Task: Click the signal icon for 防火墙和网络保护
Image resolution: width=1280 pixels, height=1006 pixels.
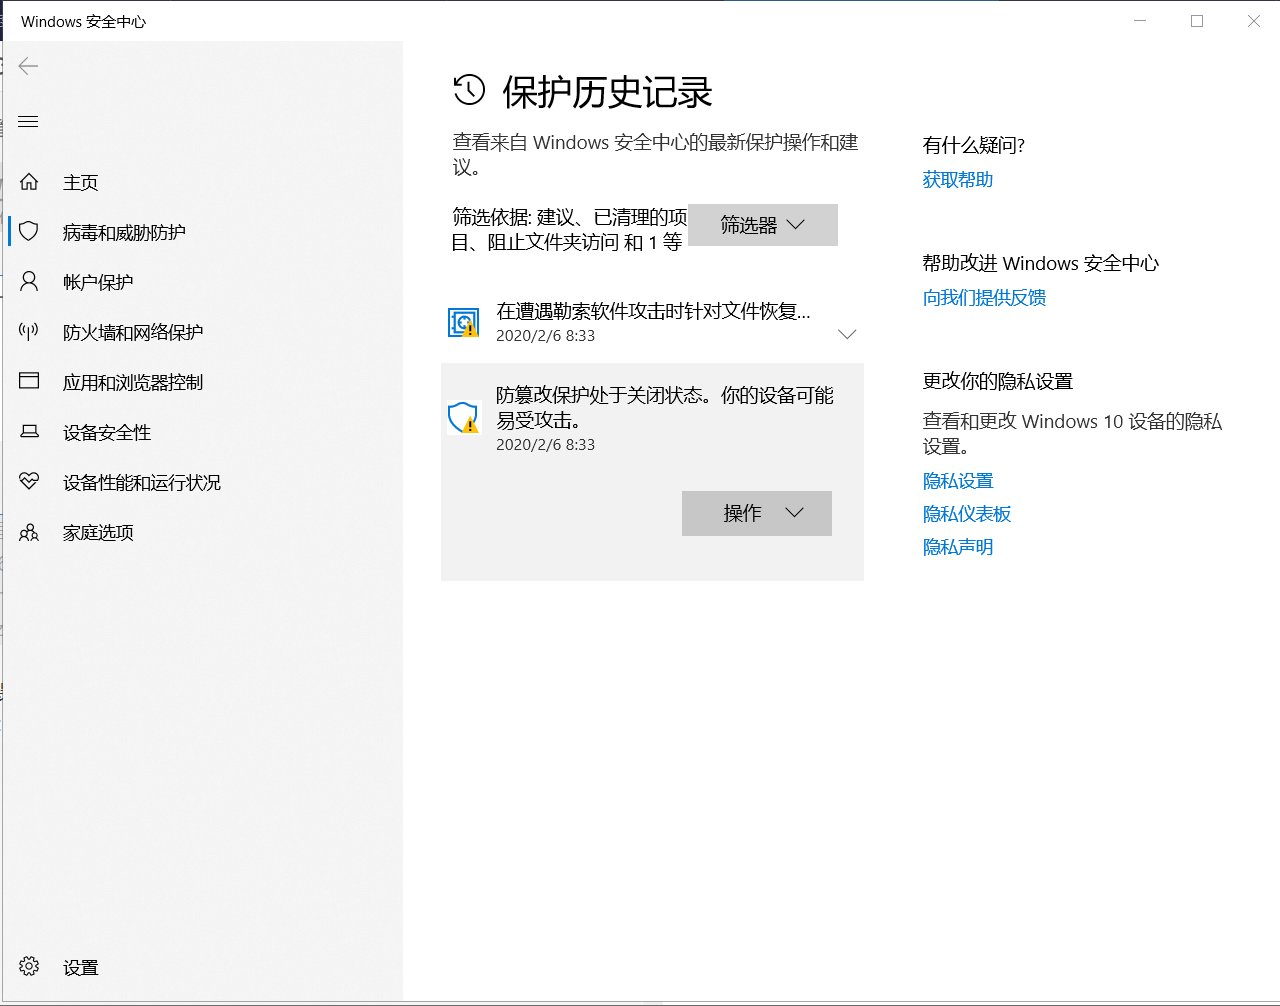Action: pos(29,332)
